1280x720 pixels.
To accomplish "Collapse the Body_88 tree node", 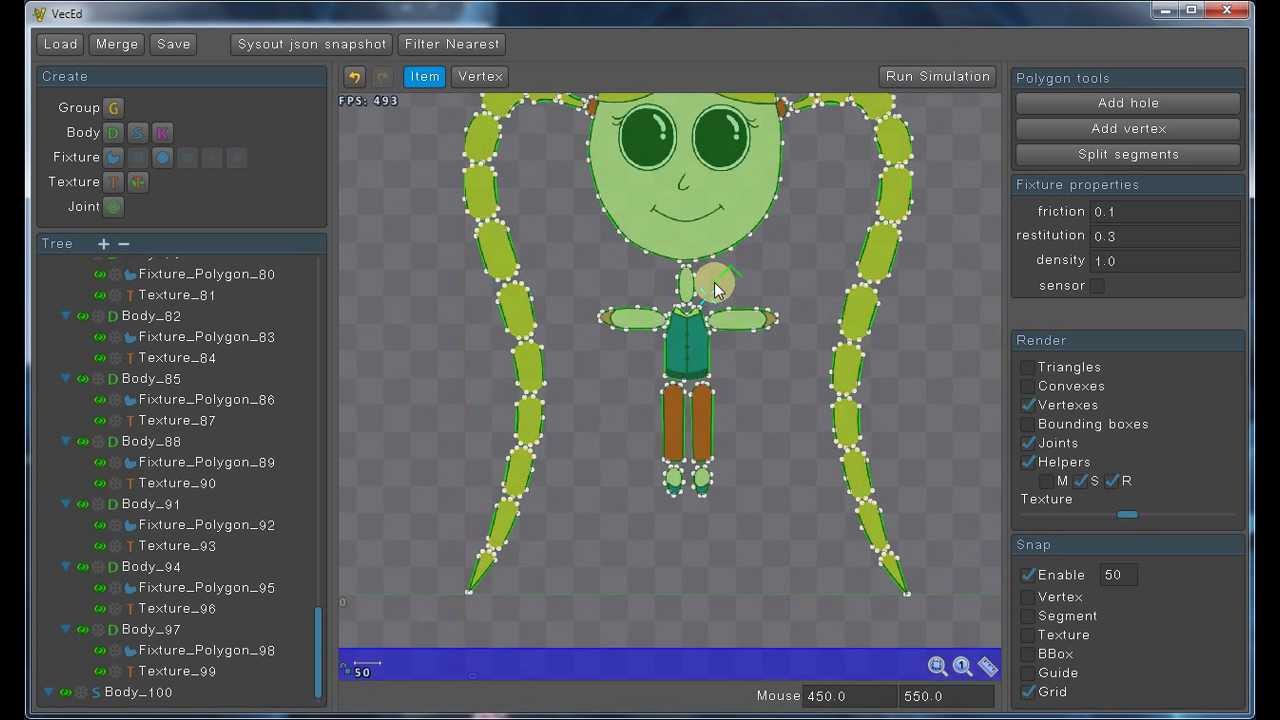I will pos(66,441).
